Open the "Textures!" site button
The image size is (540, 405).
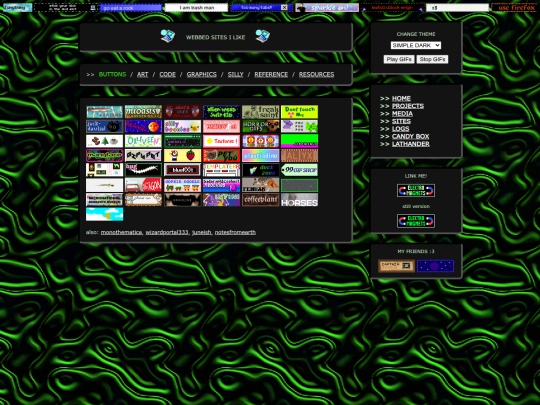tap(221, 141)
